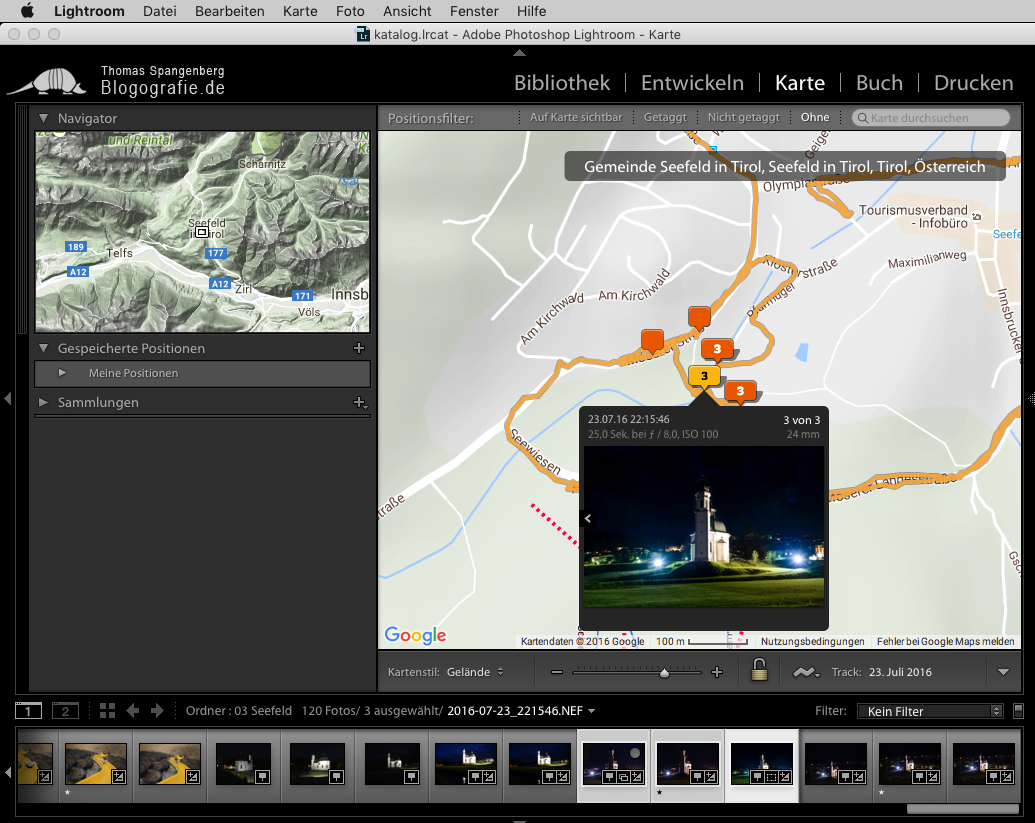Open second window display button 2
Viewport: 1035px width, 823px height.
point(65,711)
